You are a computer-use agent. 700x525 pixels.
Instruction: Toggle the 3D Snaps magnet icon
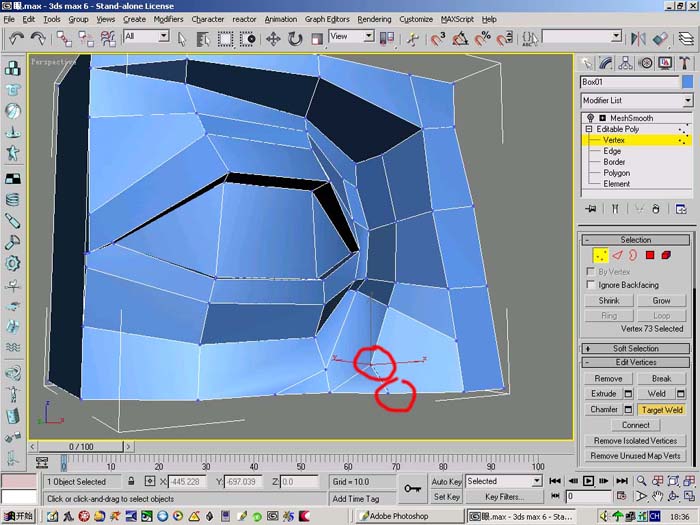point(438,39)
